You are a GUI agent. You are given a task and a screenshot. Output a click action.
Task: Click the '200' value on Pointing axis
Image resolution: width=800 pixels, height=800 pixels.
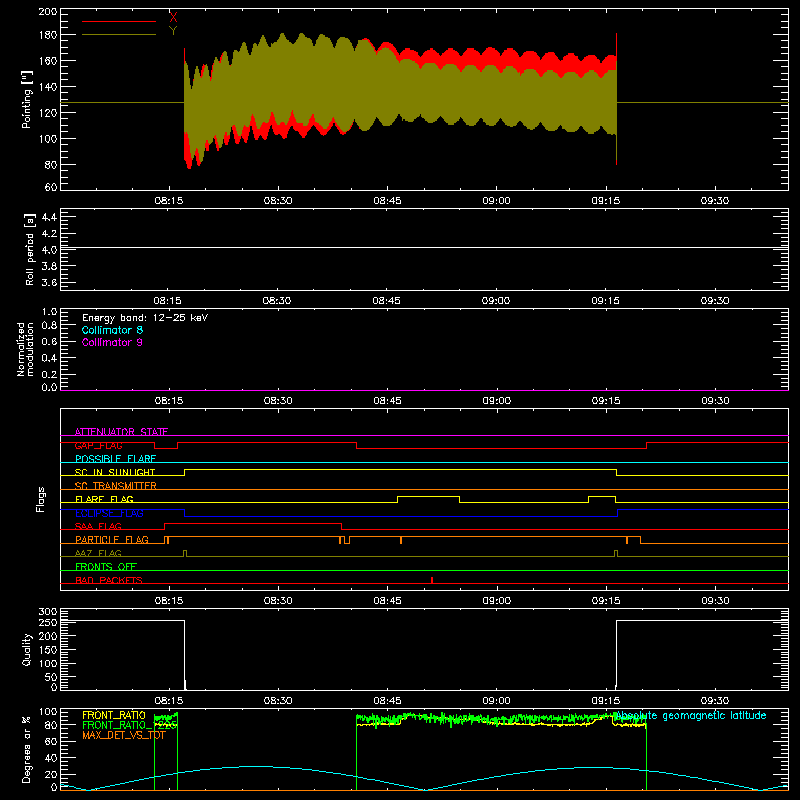[x=48, y=12]
